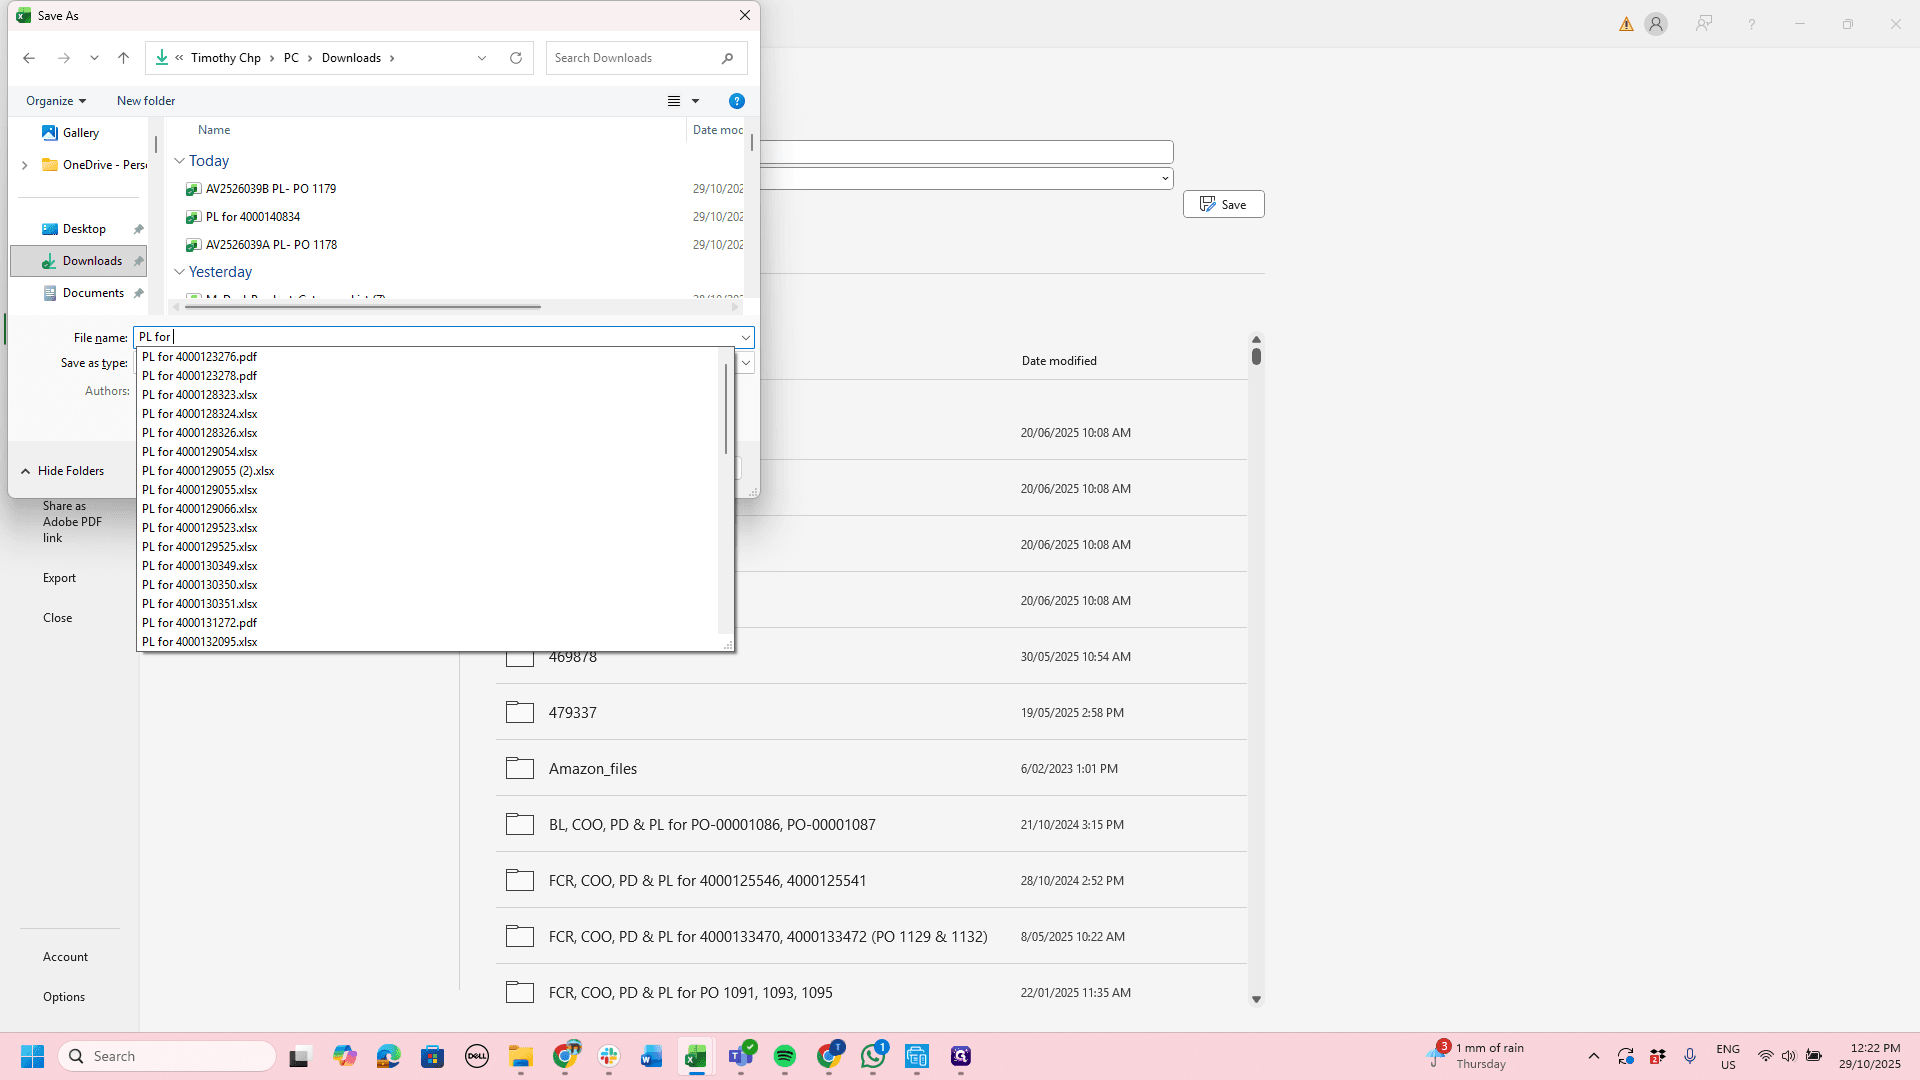Open Spotify from the taskbar
1920x1080 pixels.
785,1056
